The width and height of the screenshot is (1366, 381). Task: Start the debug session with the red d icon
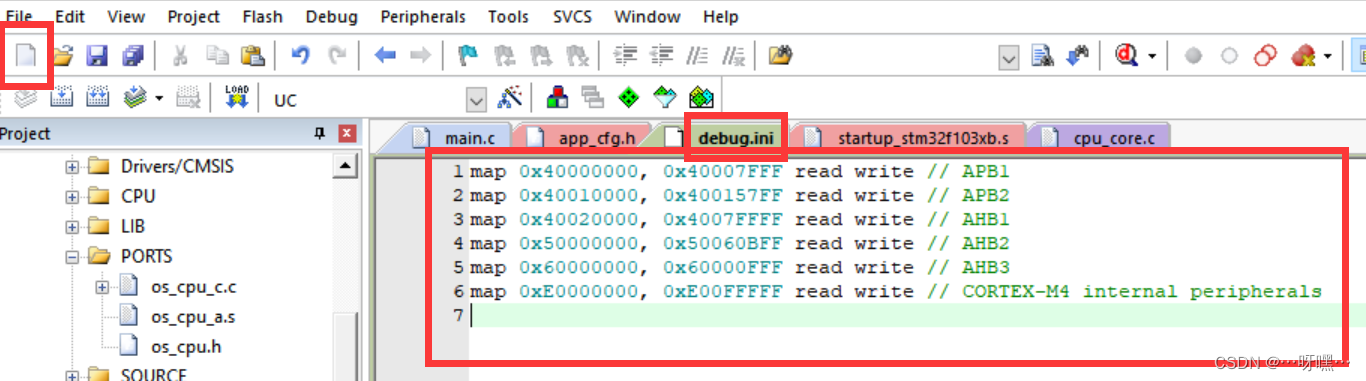[x=1127, y=56]
